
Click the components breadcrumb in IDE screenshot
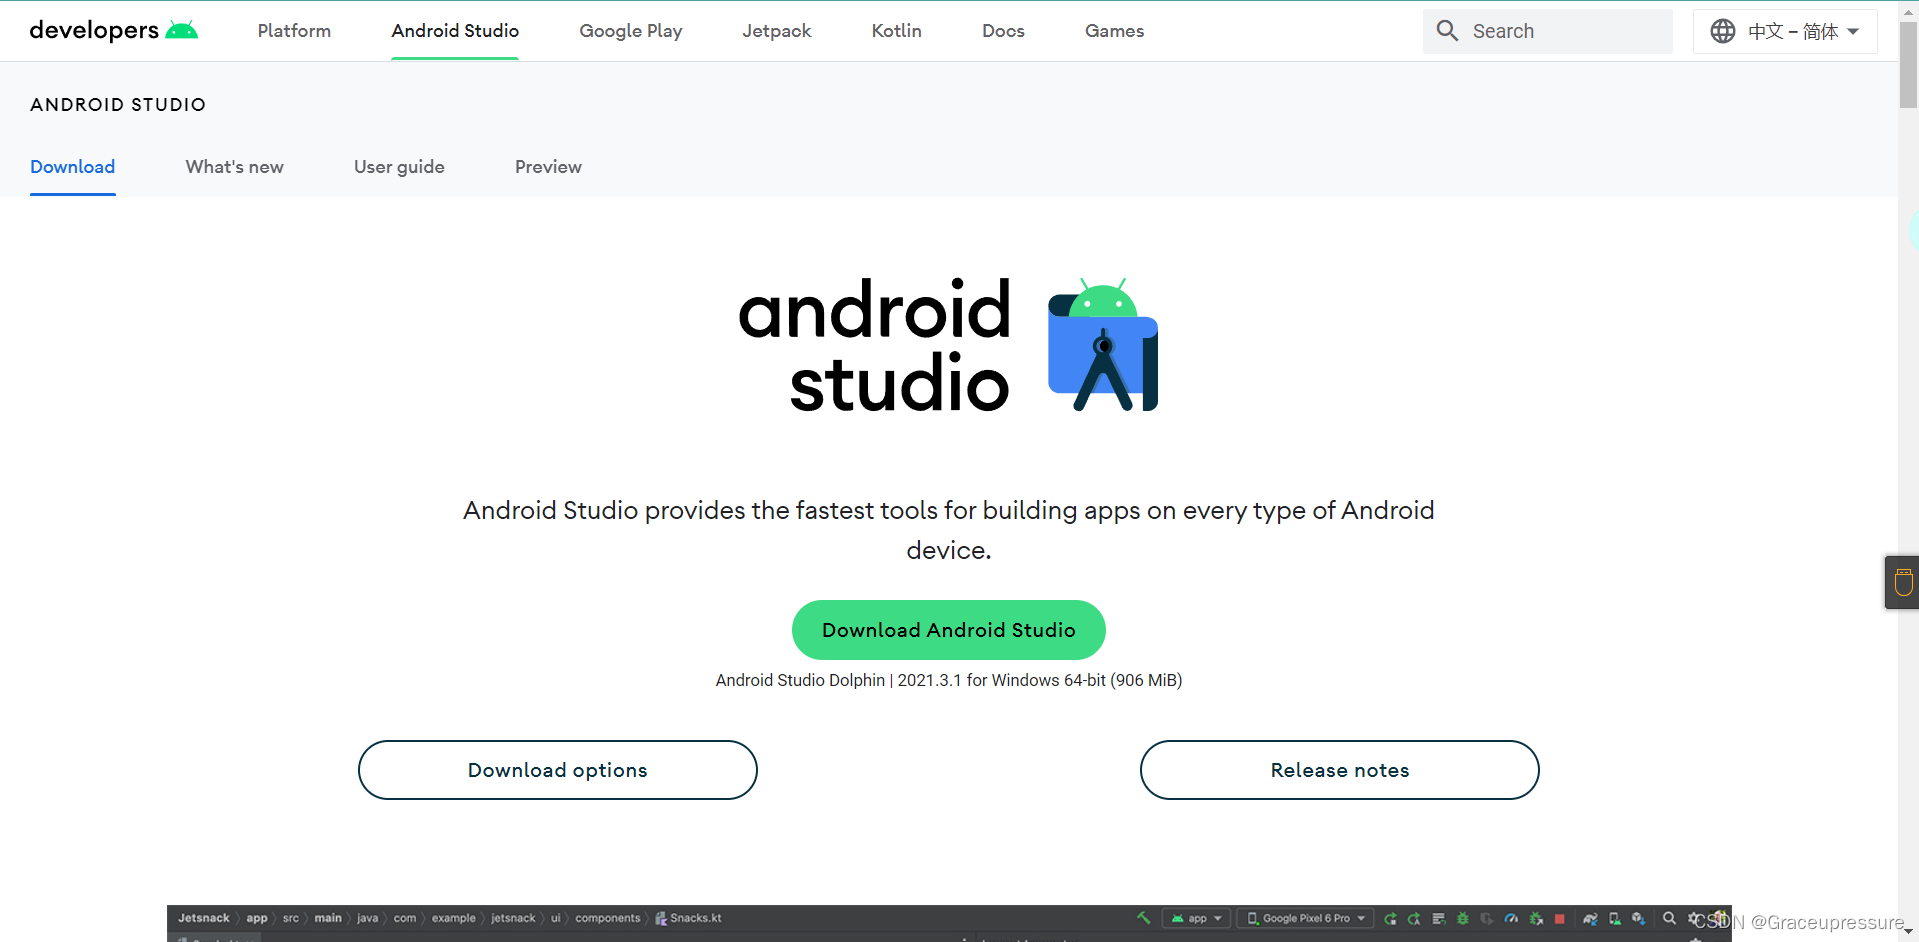(x=608, y=918)
